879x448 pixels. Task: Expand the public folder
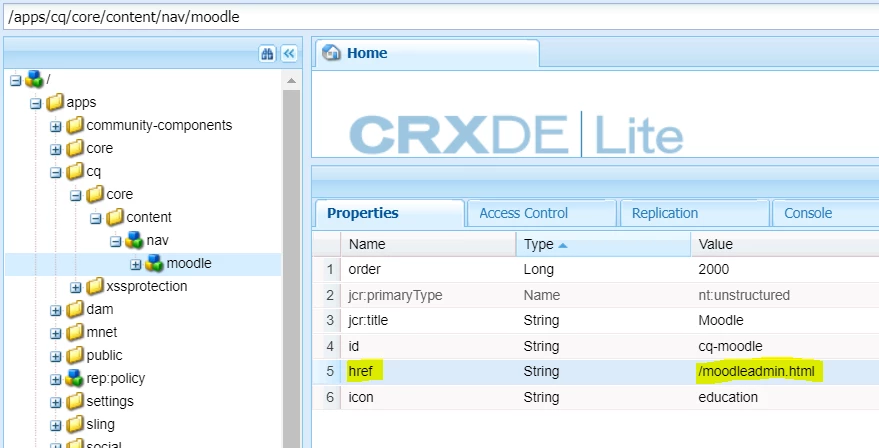click(x=55, y=357)
